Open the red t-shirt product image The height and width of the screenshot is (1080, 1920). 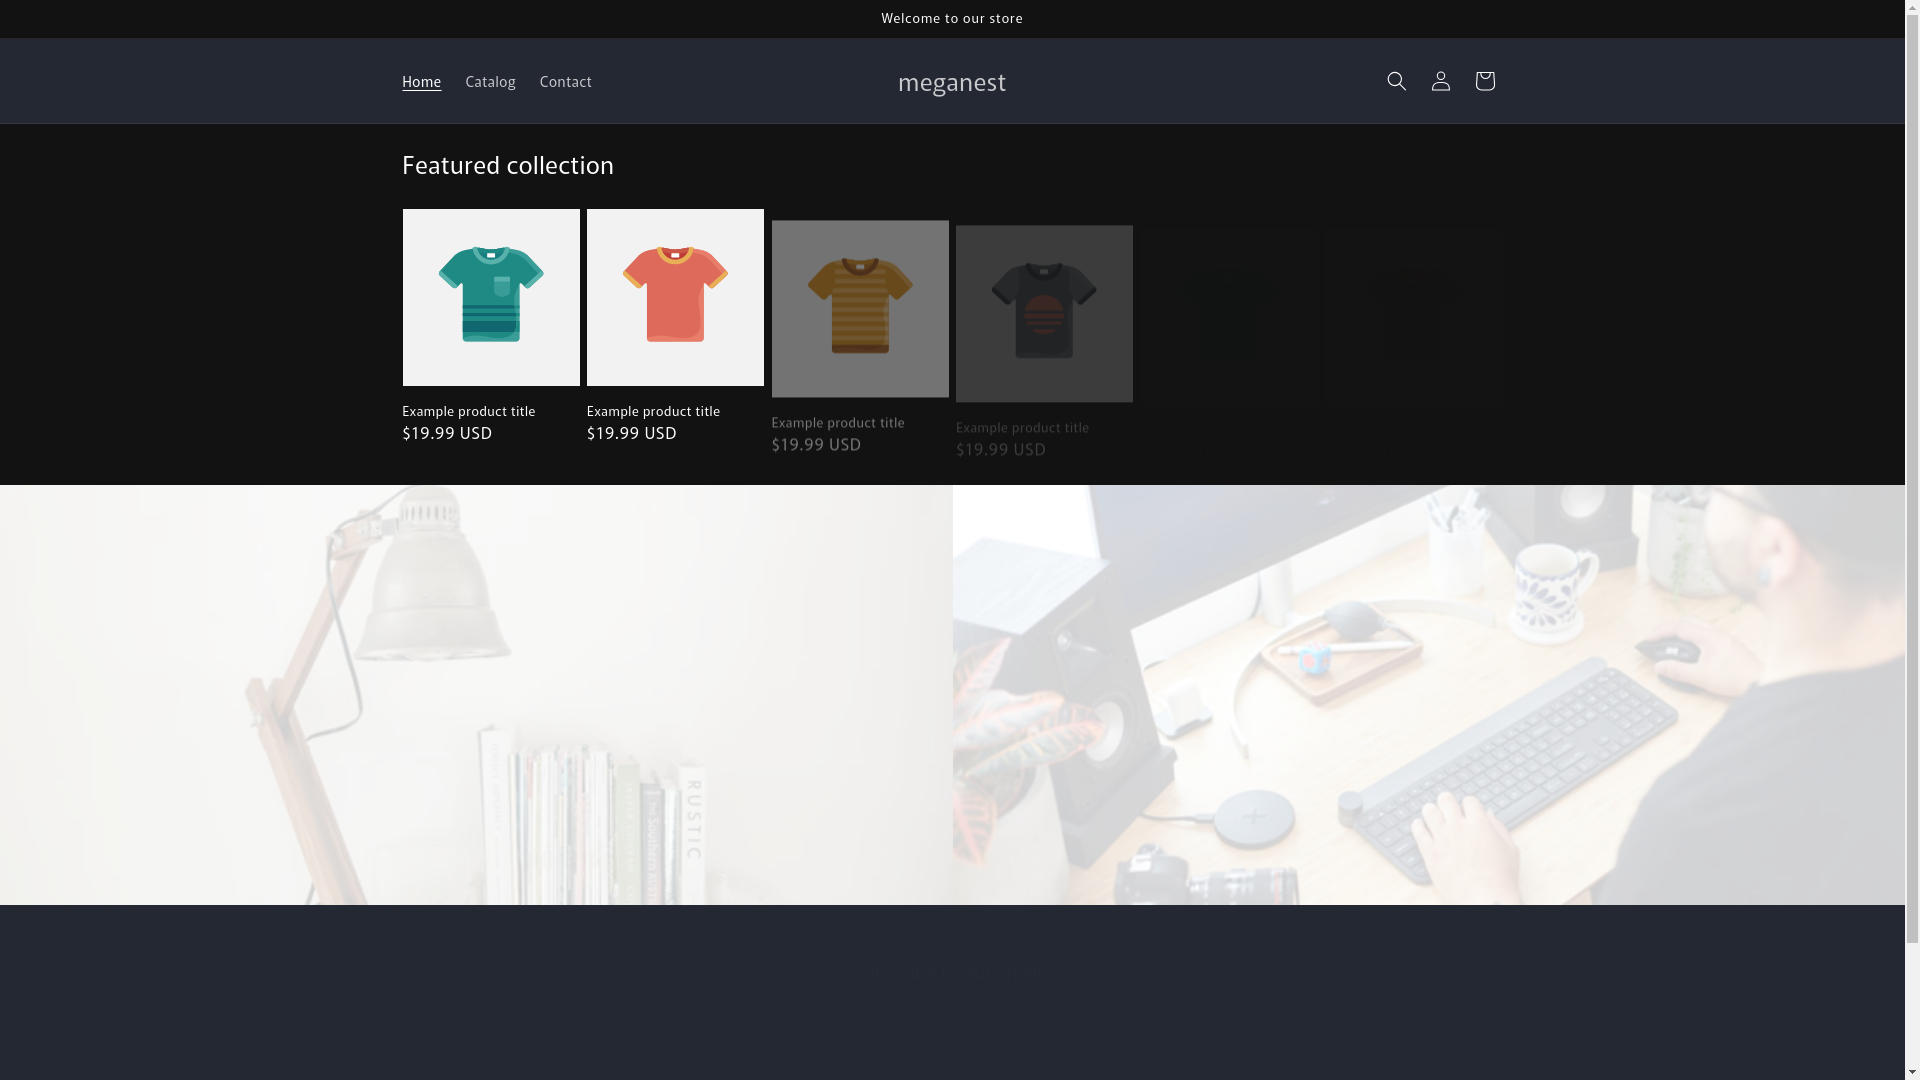click(675, 297)
